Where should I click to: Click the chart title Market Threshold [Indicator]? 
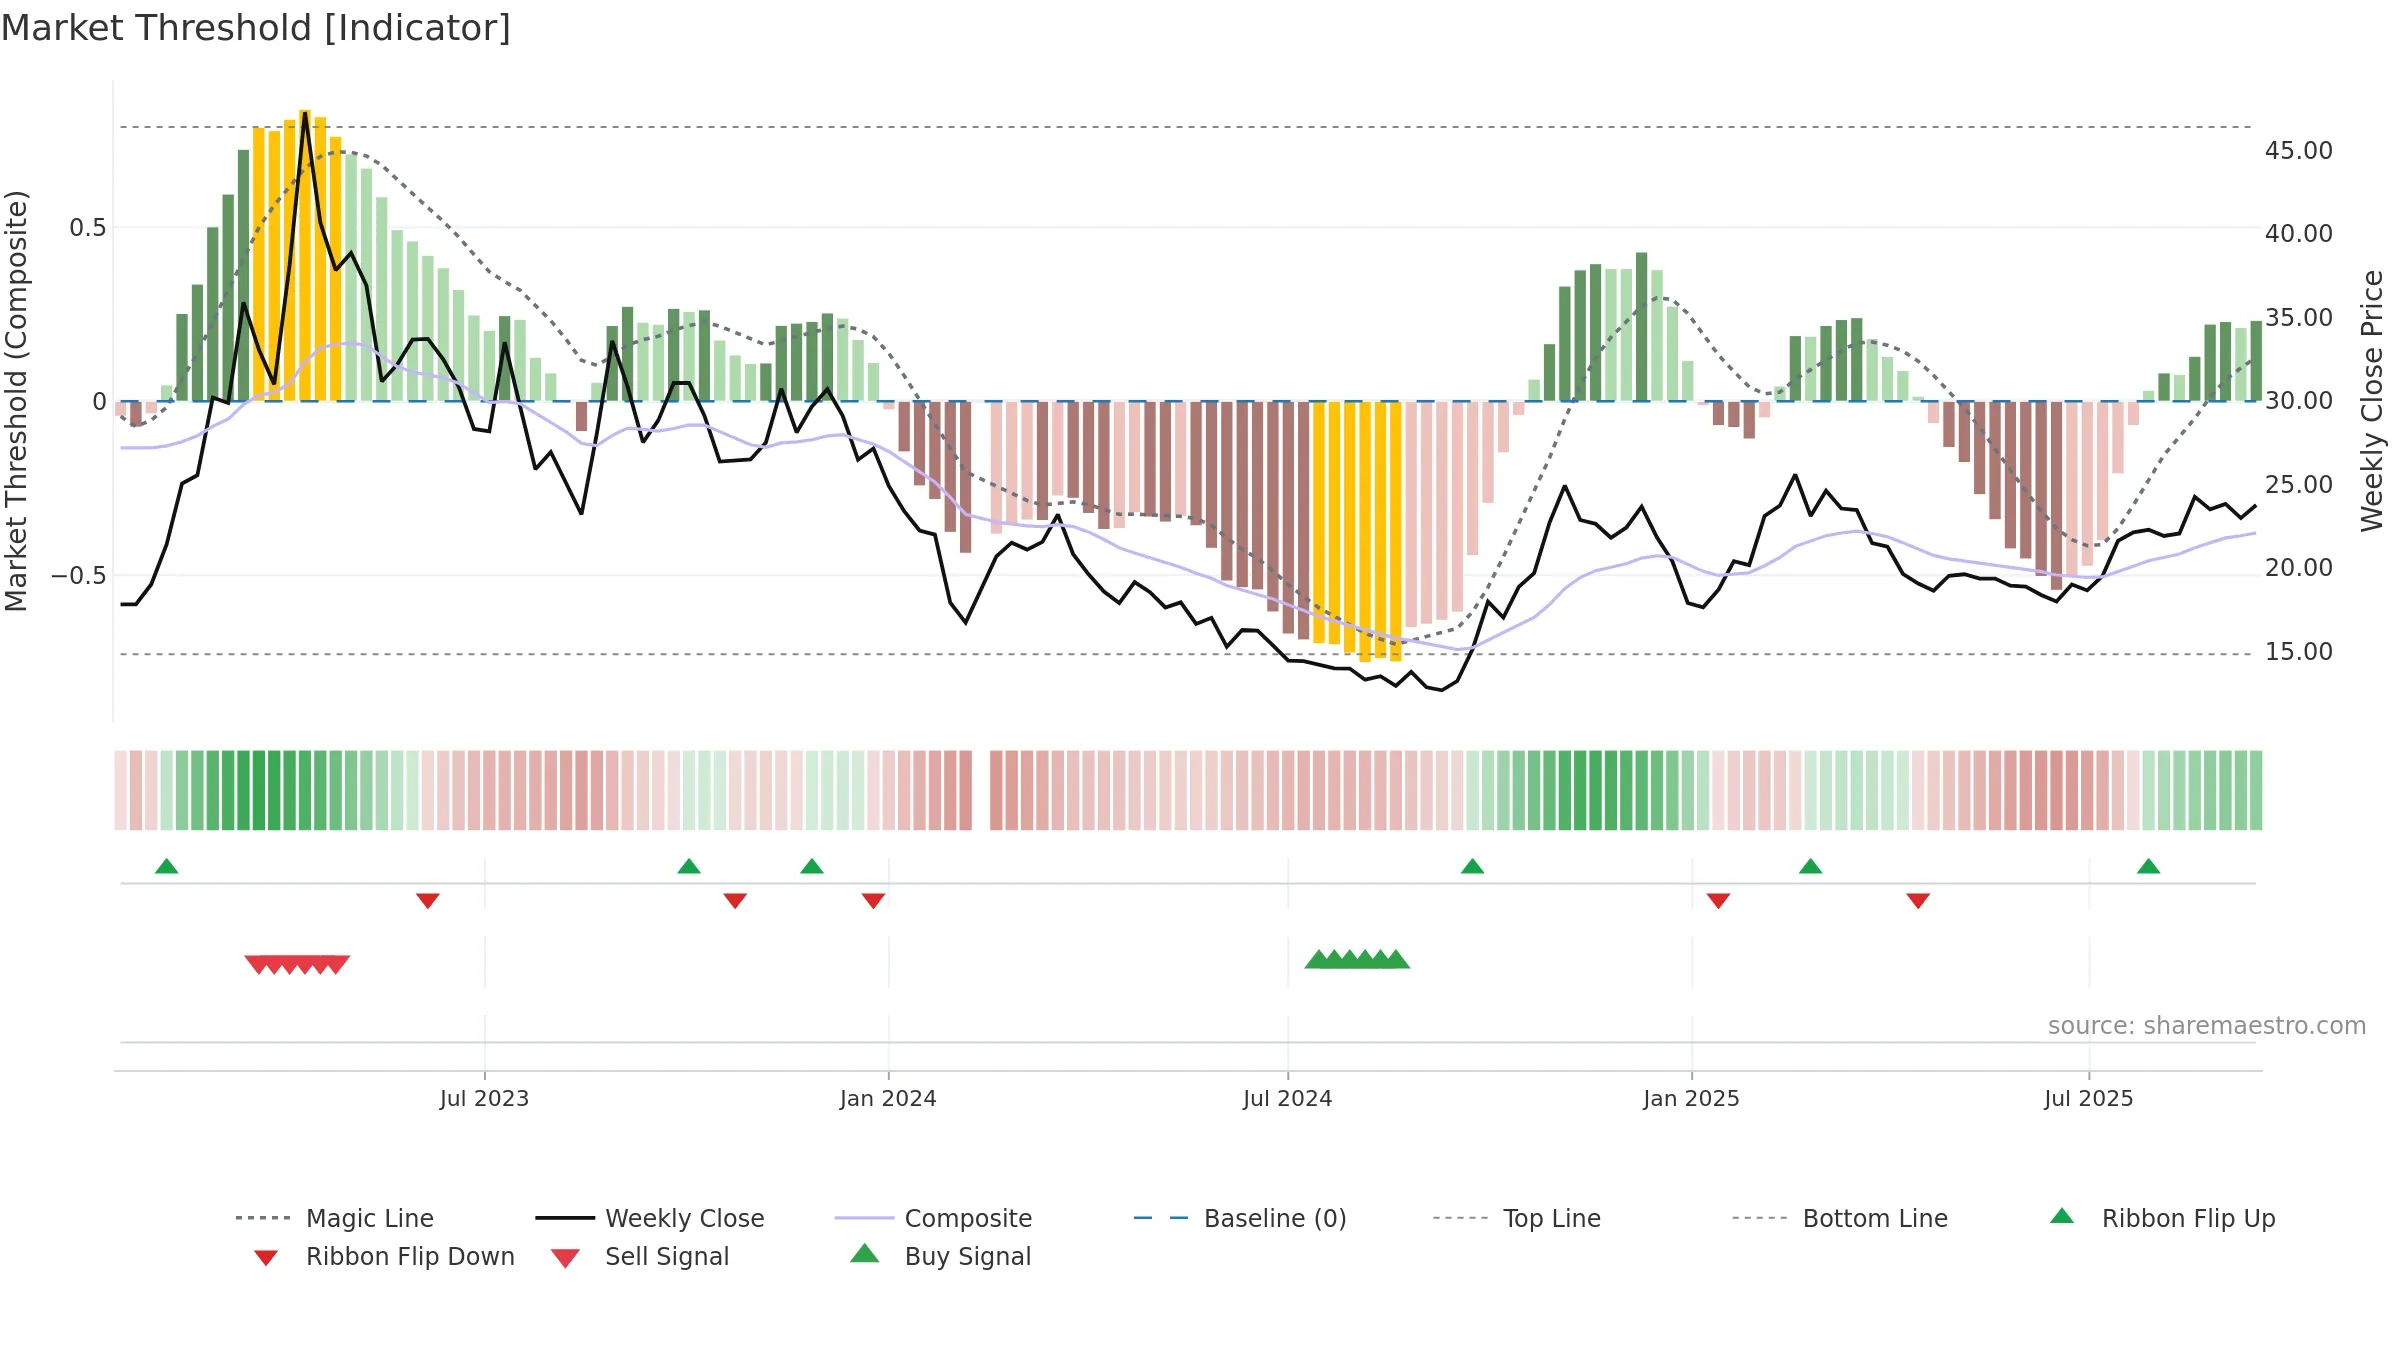256,28
